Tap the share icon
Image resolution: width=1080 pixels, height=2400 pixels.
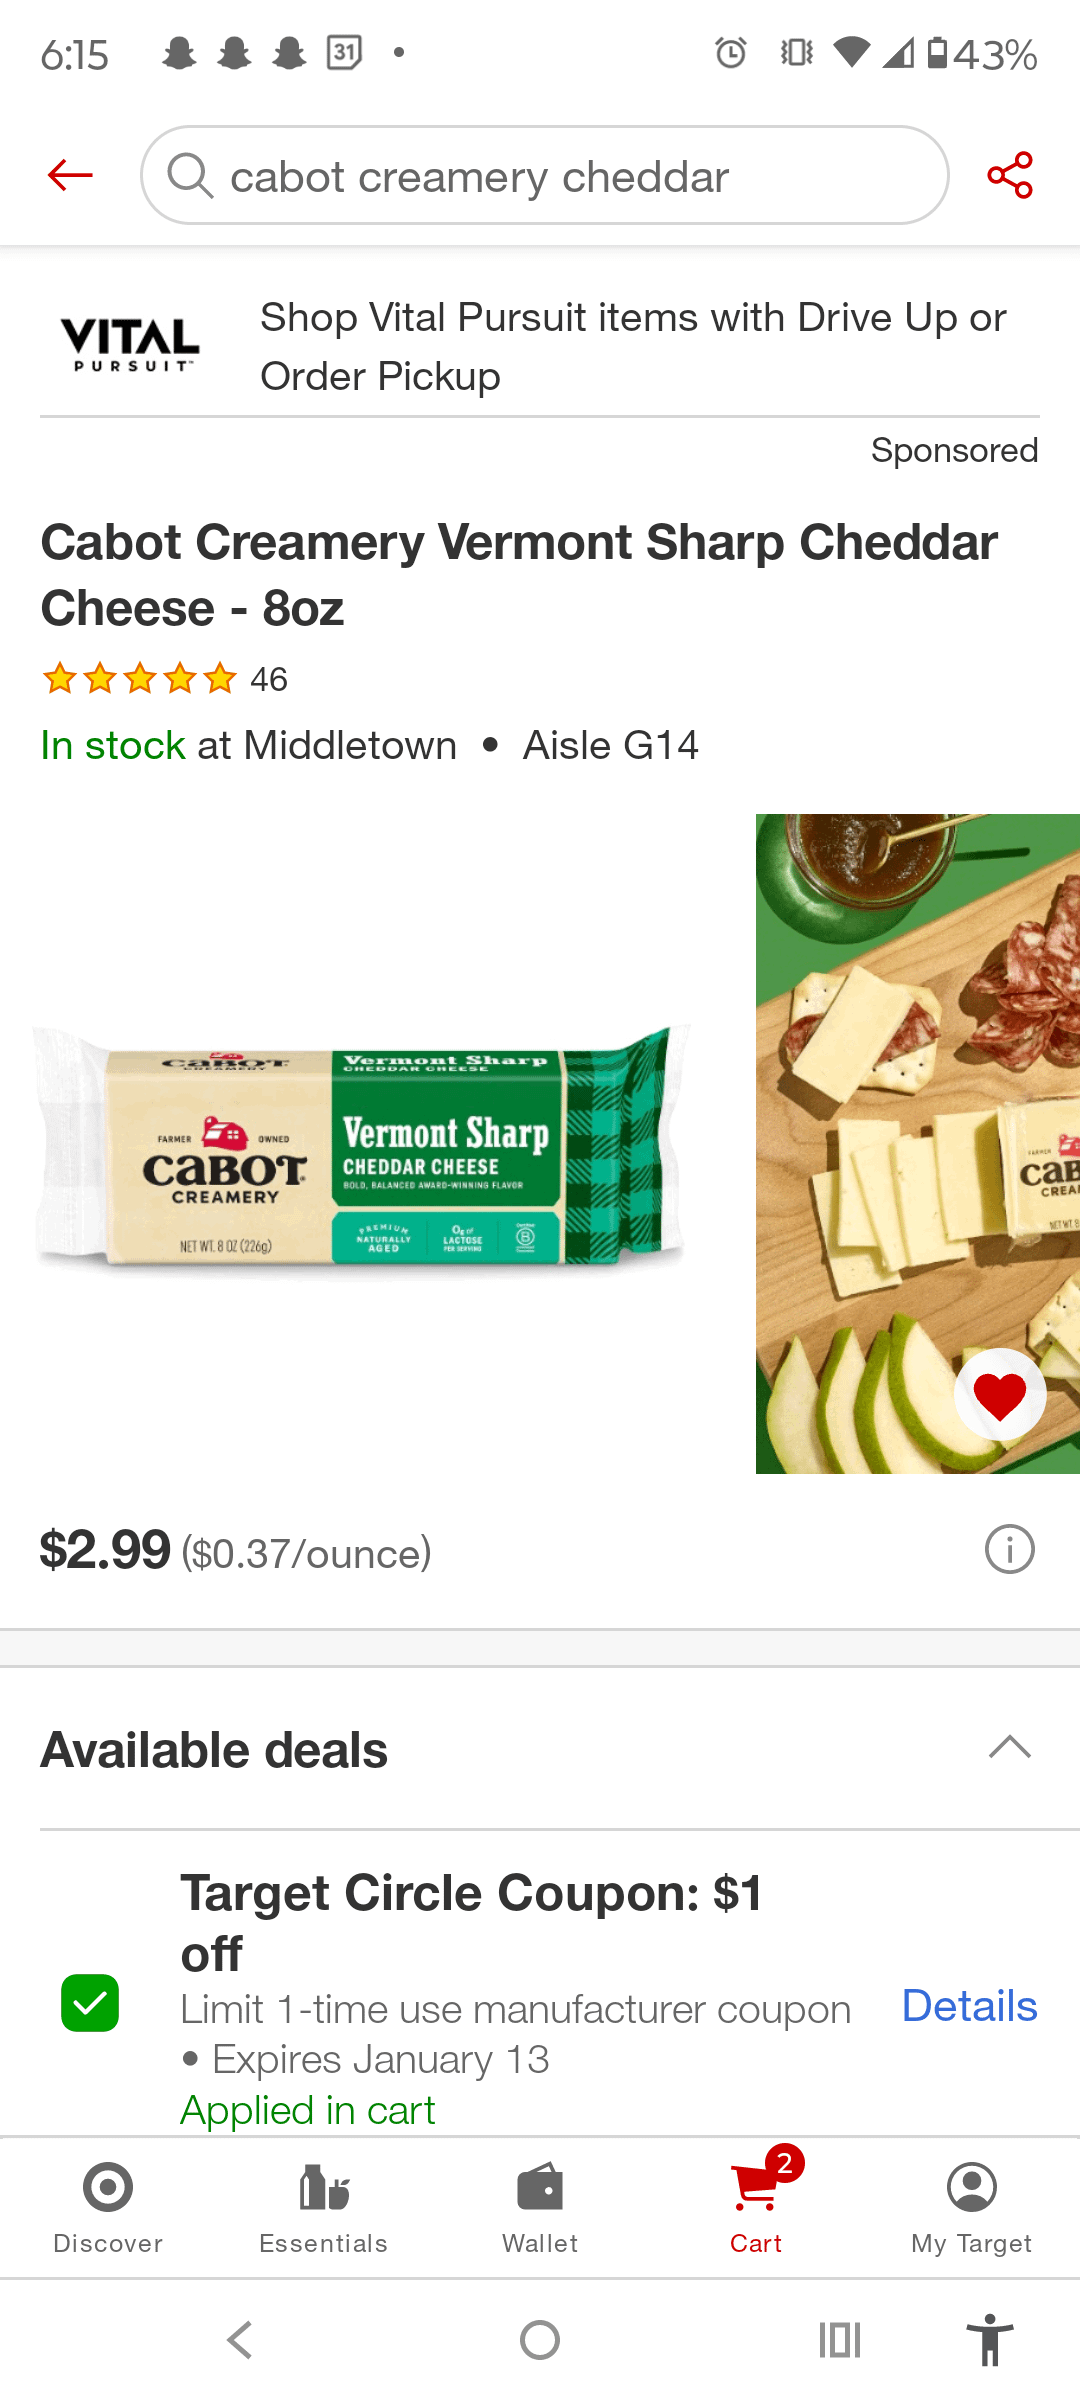[1009, 175]
